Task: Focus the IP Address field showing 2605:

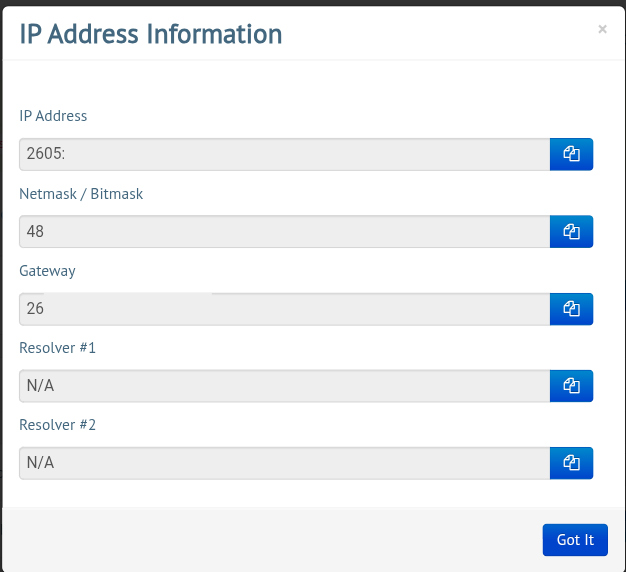Action: click(284, 154)
